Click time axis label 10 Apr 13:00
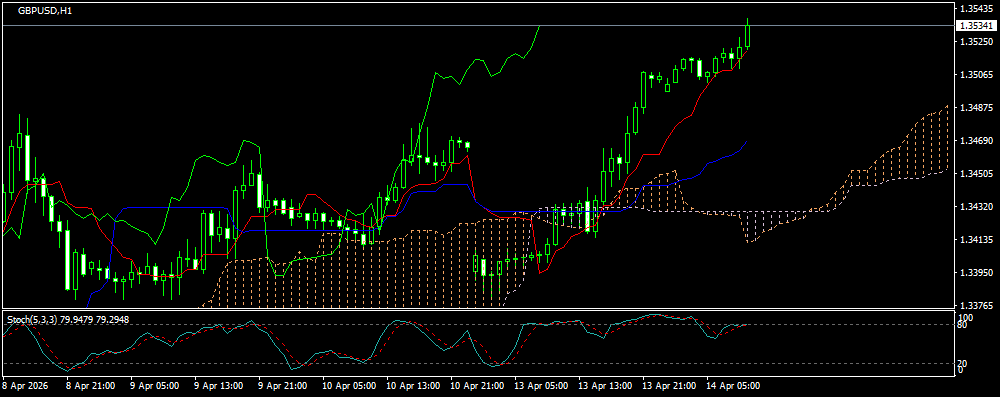Image resolution: width=1000 pixels, height=397 pixels. click(413, 386)
